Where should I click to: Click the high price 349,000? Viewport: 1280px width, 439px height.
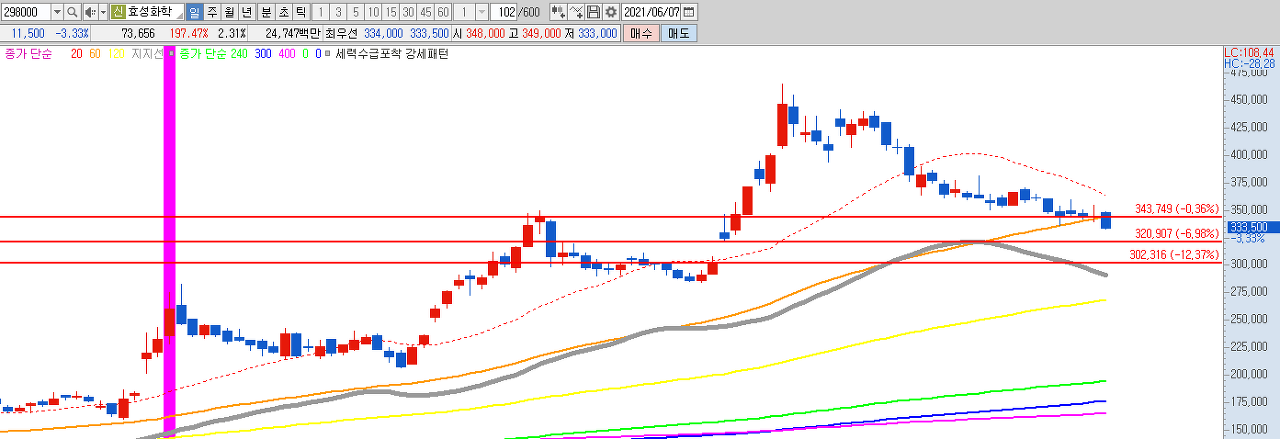pyautogui.click(x=541, y=33)
